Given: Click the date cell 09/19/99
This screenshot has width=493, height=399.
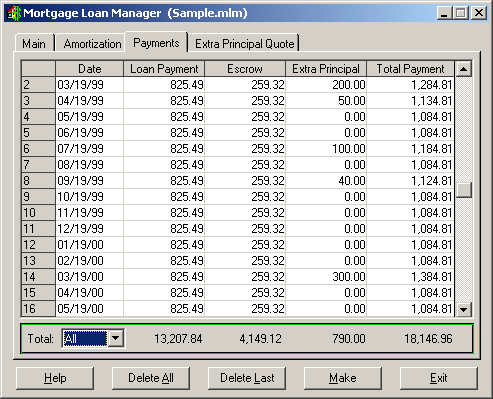Looking at the screenshot, I should point(89,181).
